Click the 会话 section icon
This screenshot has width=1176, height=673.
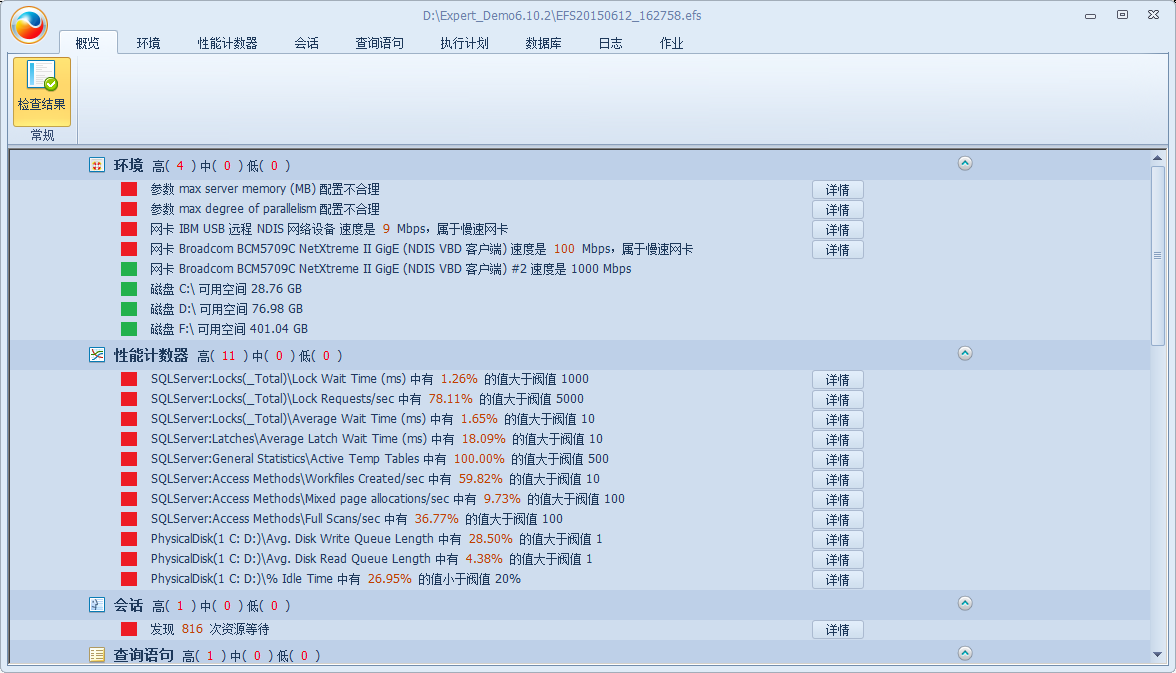[x=97, y=605]
